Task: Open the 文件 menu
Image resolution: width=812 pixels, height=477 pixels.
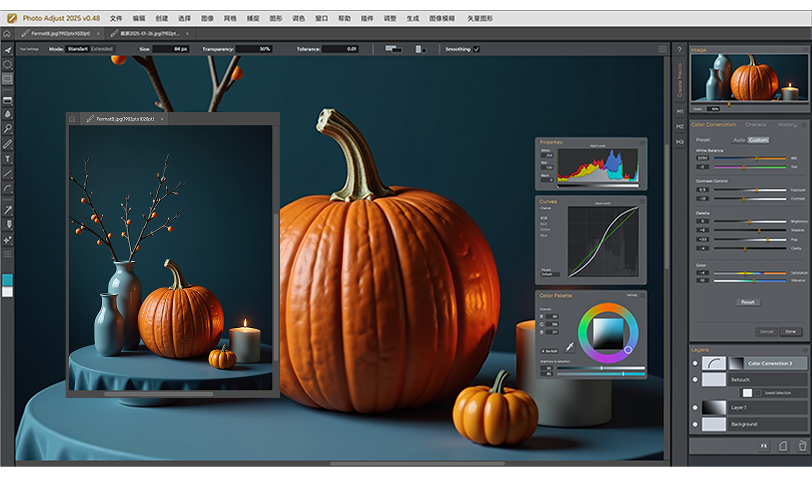Action: coord(116,18)
